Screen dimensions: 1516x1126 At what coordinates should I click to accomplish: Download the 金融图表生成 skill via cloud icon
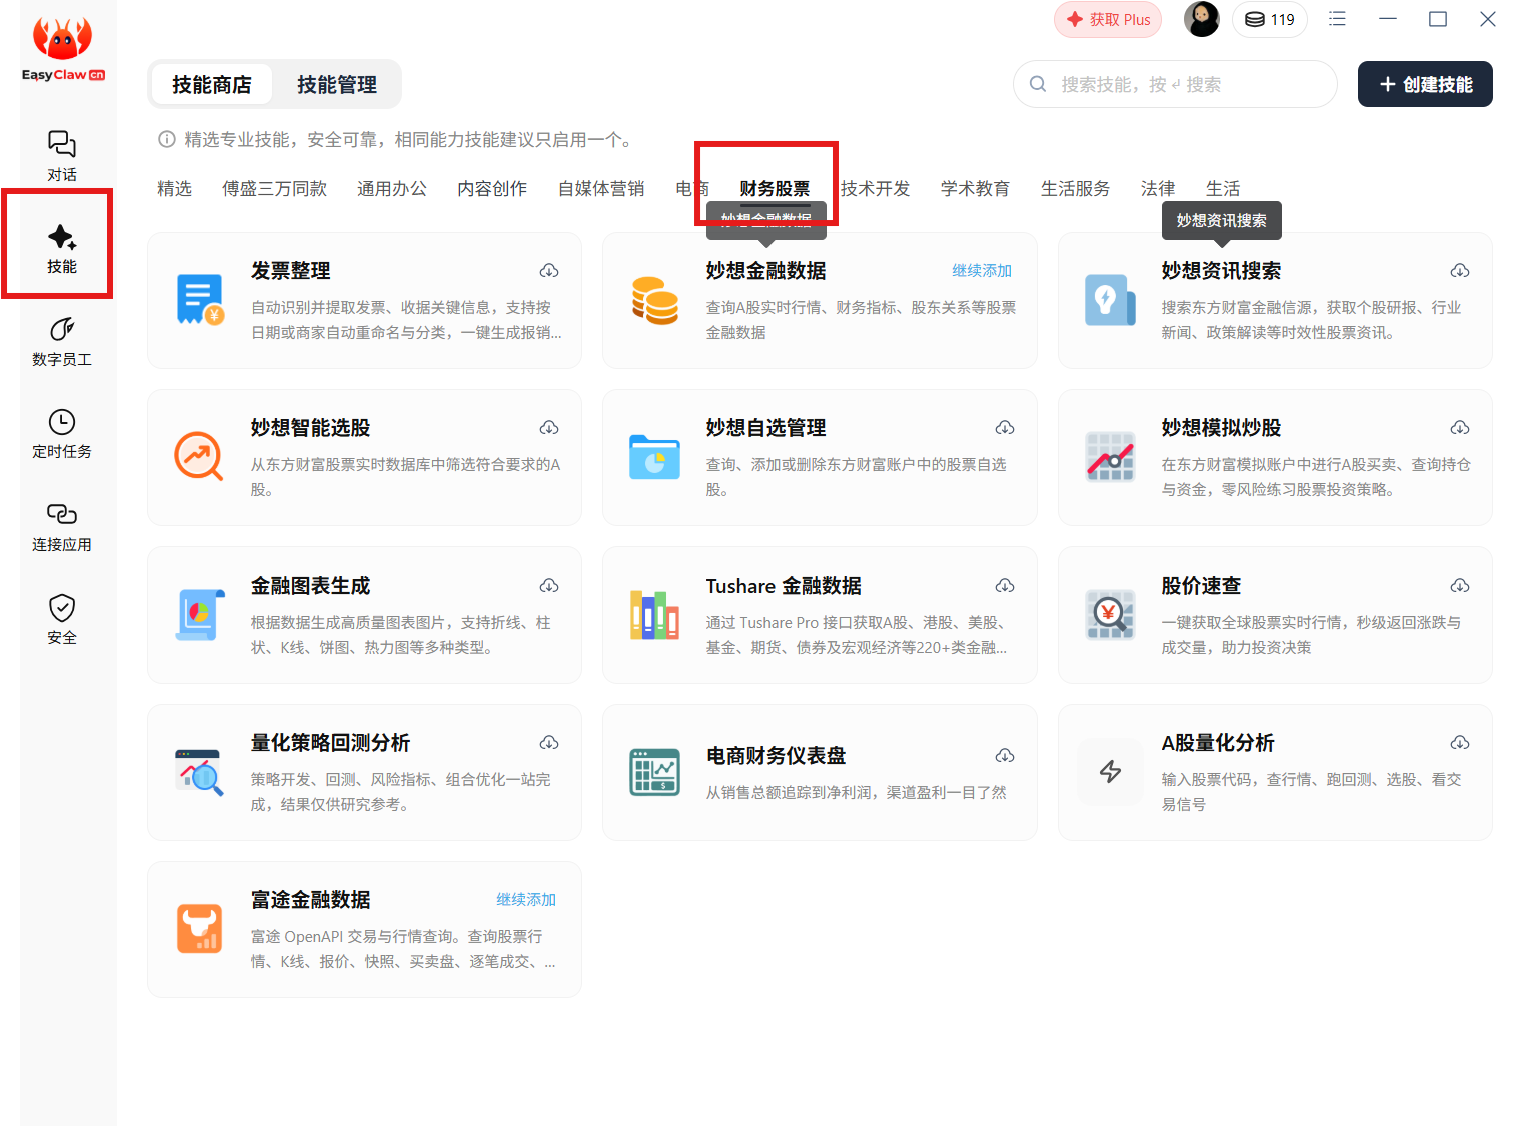coord(549,586)
